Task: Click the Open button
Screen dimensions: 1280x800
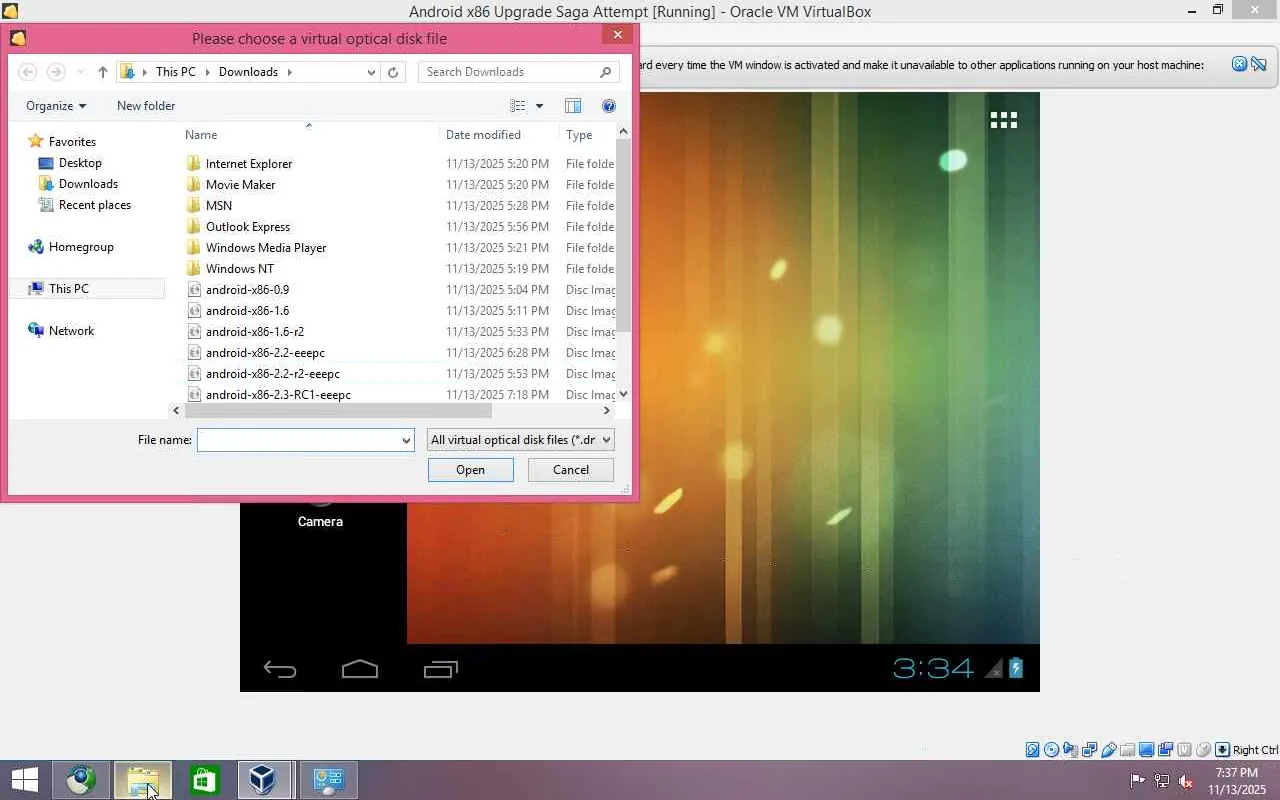Action: pyautogui.click(x=471, y=470)
